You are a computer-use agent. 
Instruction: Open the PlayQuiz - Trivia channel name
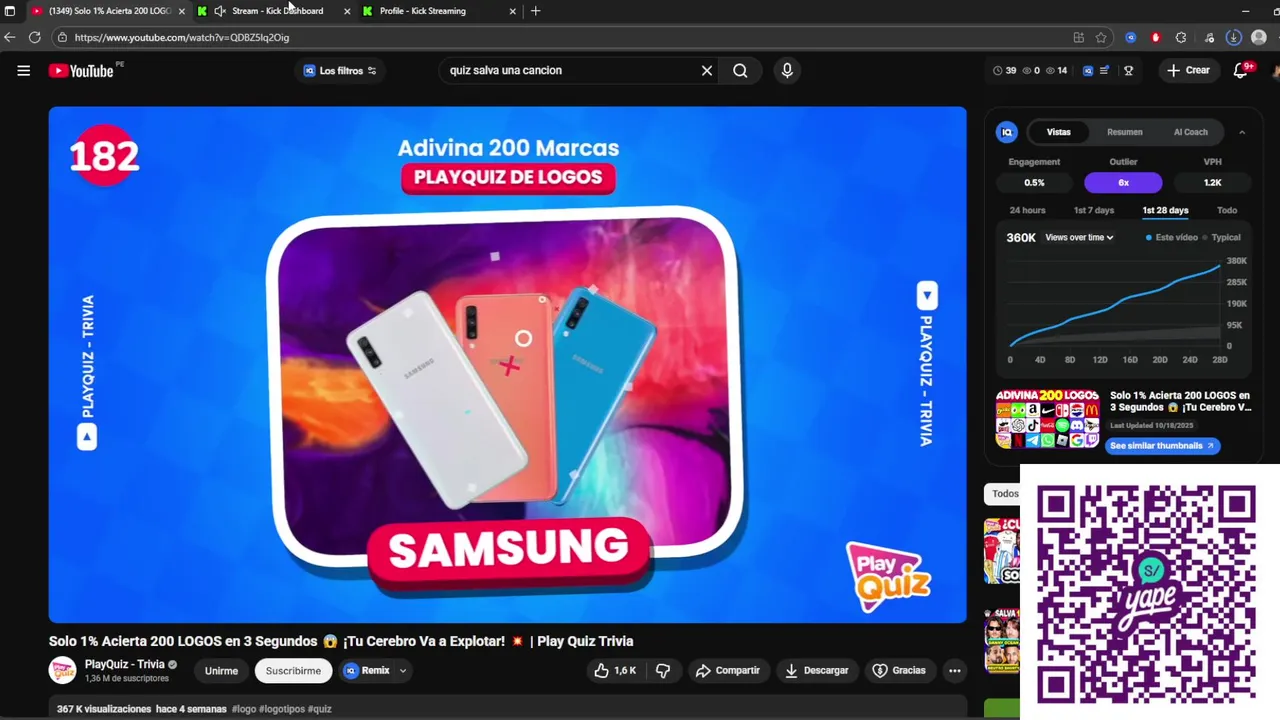click(x=124, y=664)
